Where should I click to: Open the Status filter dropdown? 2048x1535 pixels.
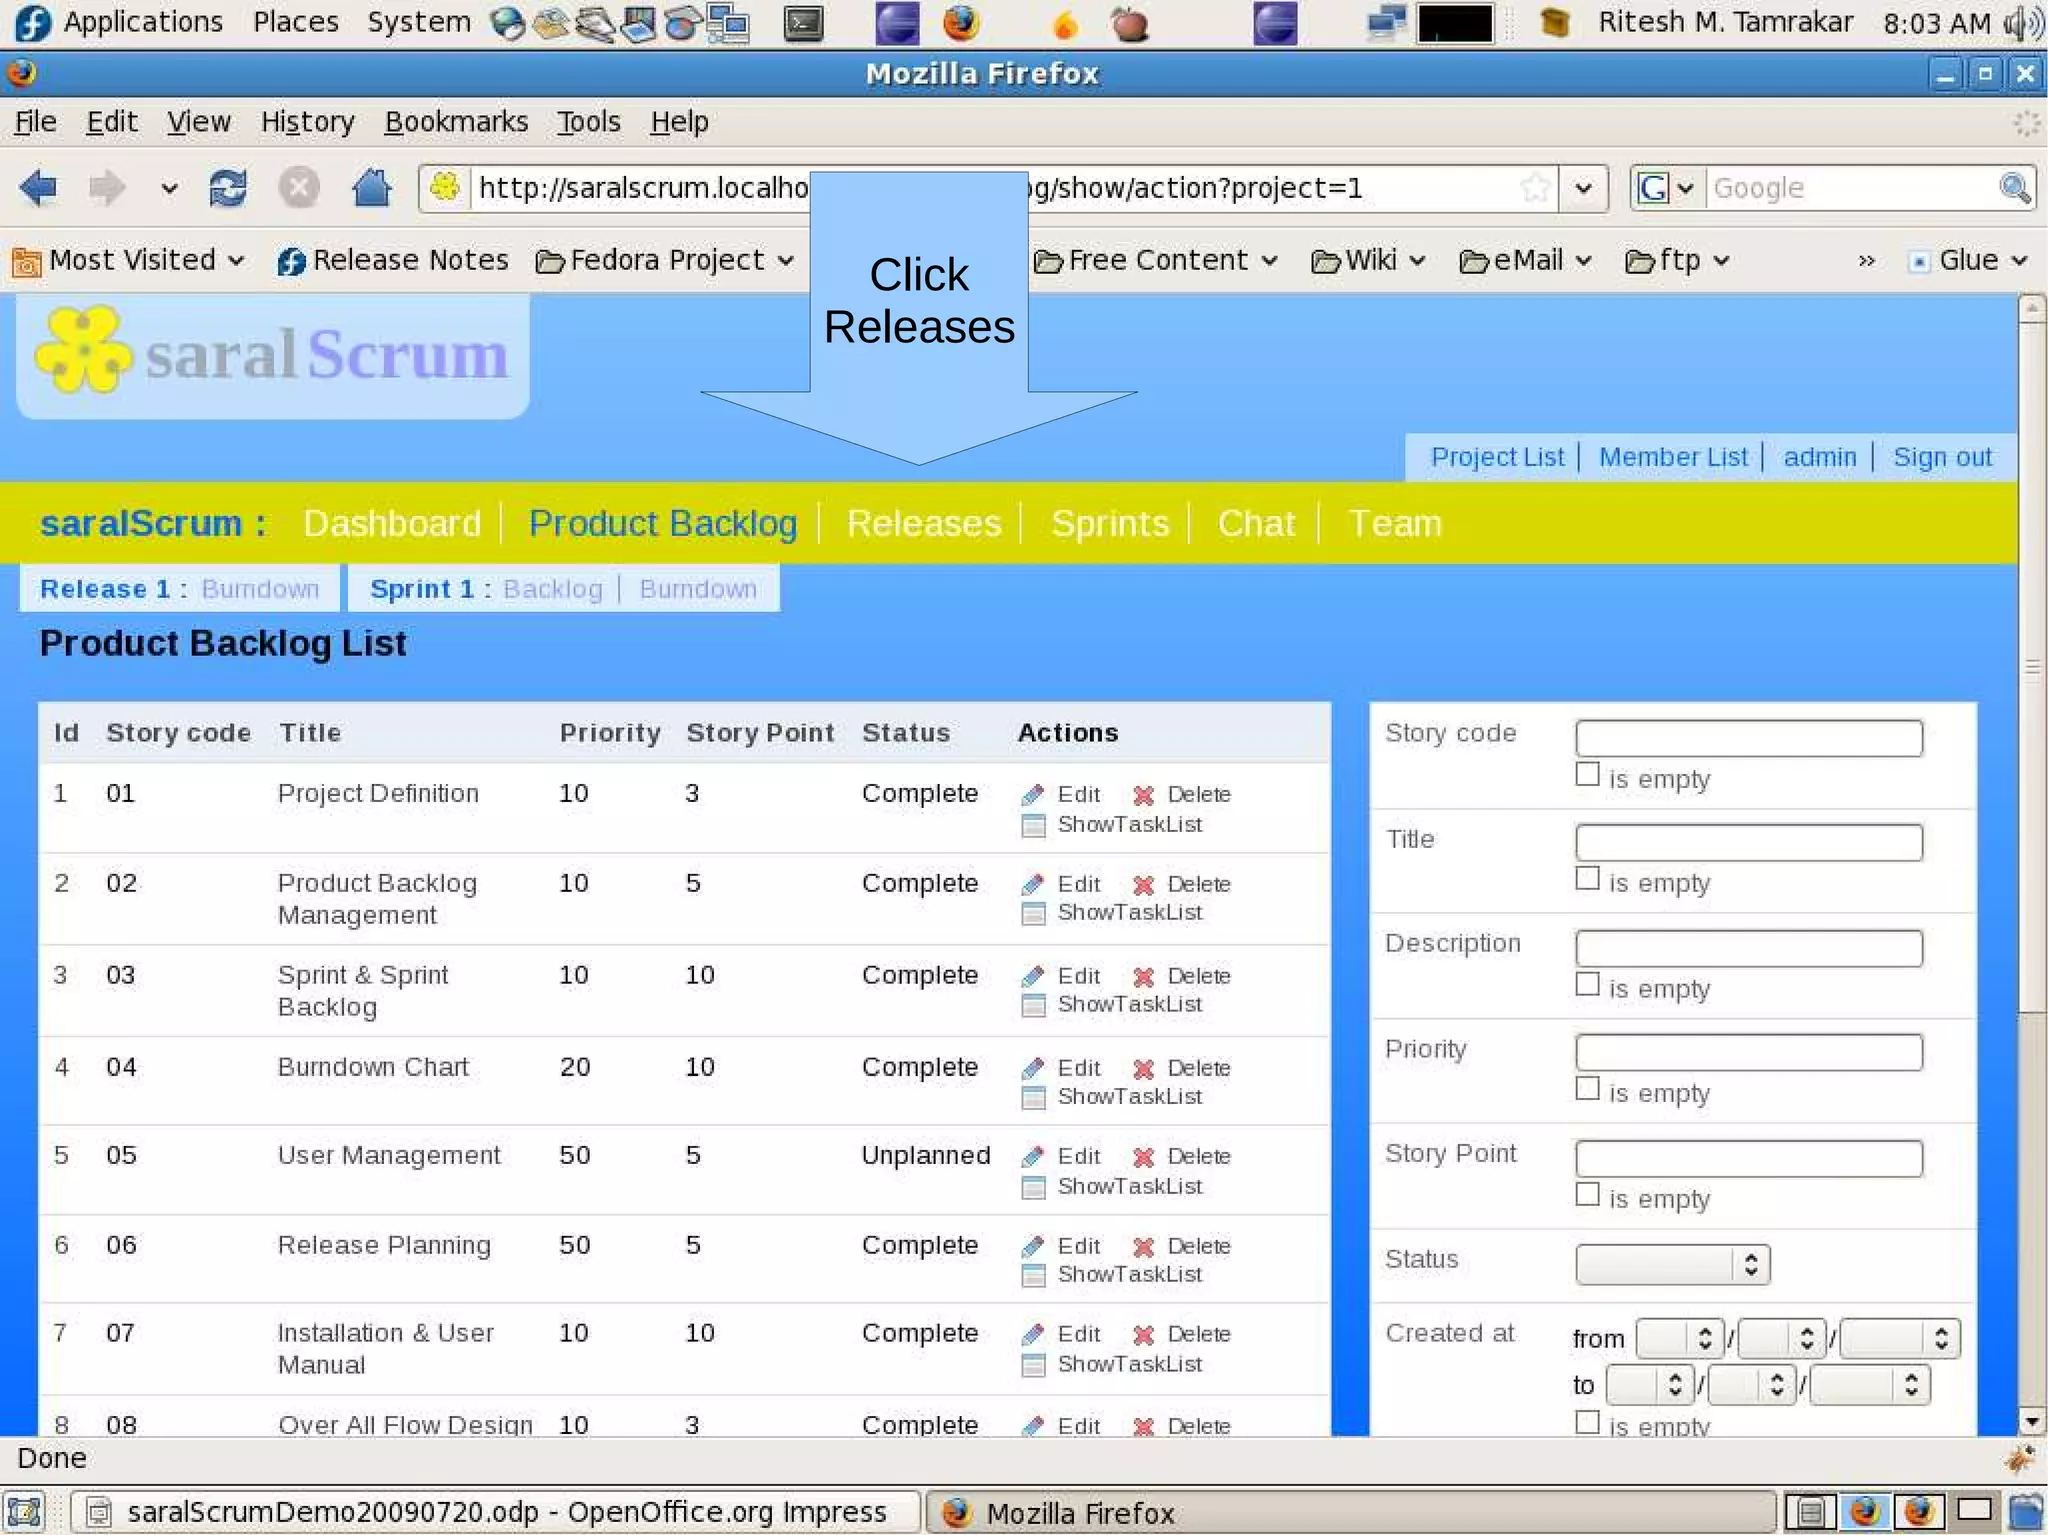(1671, 1264)
